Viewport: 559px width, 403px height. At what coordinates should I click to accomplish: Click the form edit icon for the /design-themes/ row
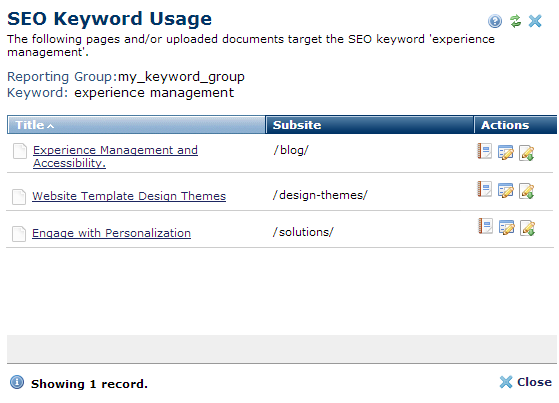pos(506,190)
